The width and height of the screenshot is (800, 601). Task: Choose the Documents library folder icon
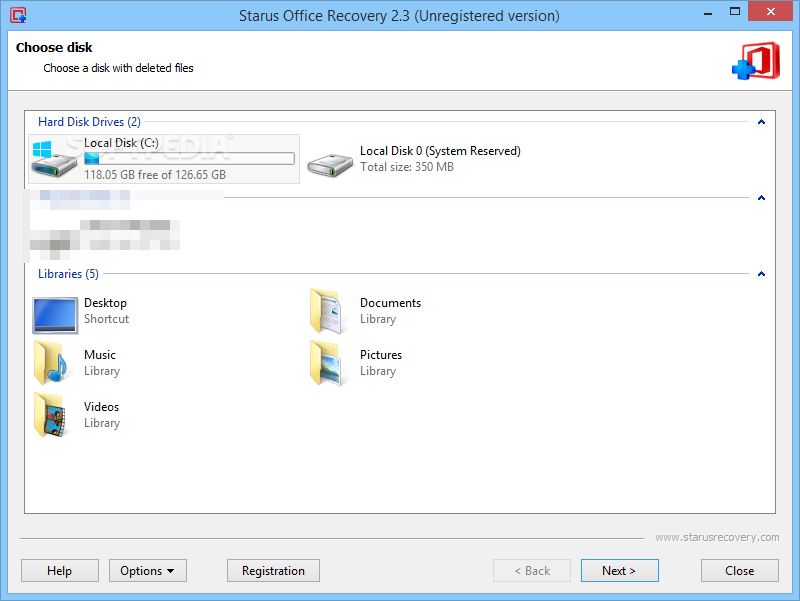(326, 311)
